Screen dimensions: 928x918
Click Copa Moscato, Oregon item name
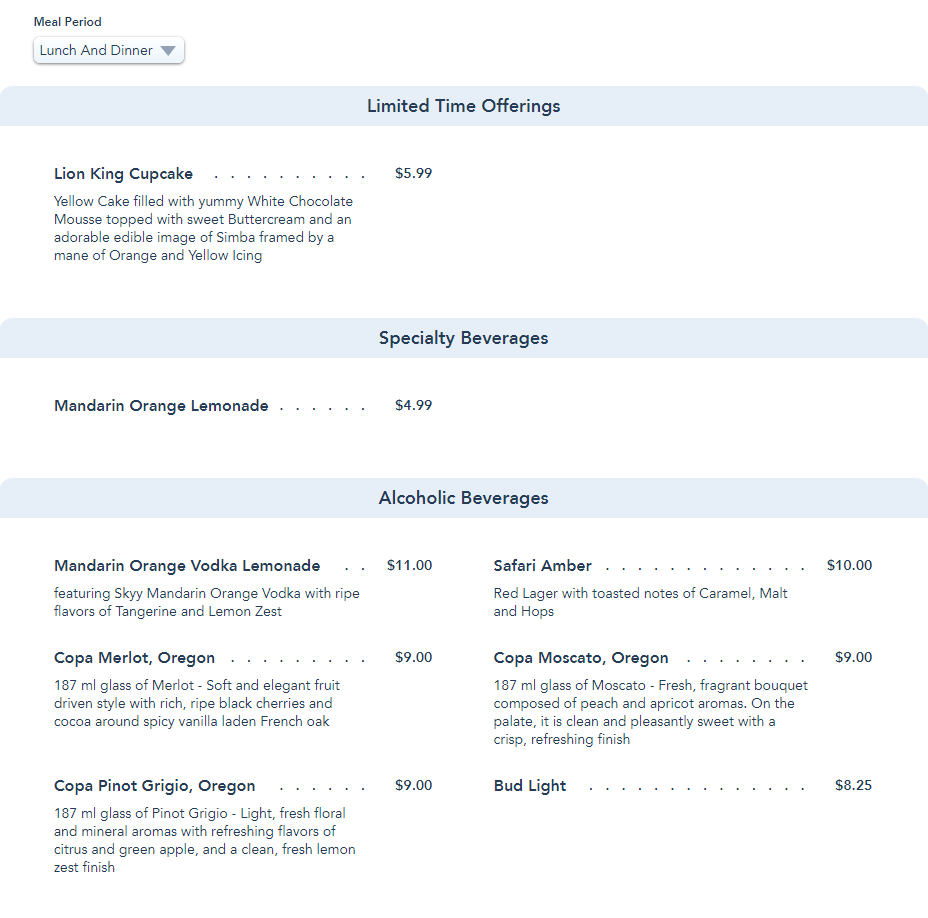pyautogui.click(x=581, y=658)
